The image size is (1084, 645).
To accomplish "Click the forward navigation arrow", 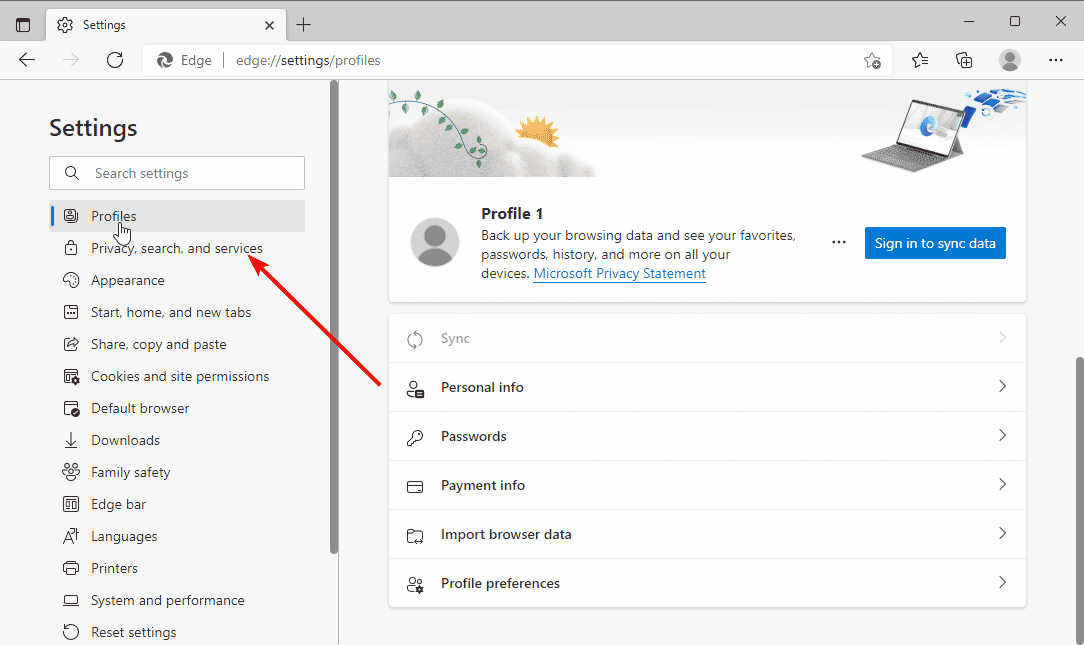I will click(71, 60).
